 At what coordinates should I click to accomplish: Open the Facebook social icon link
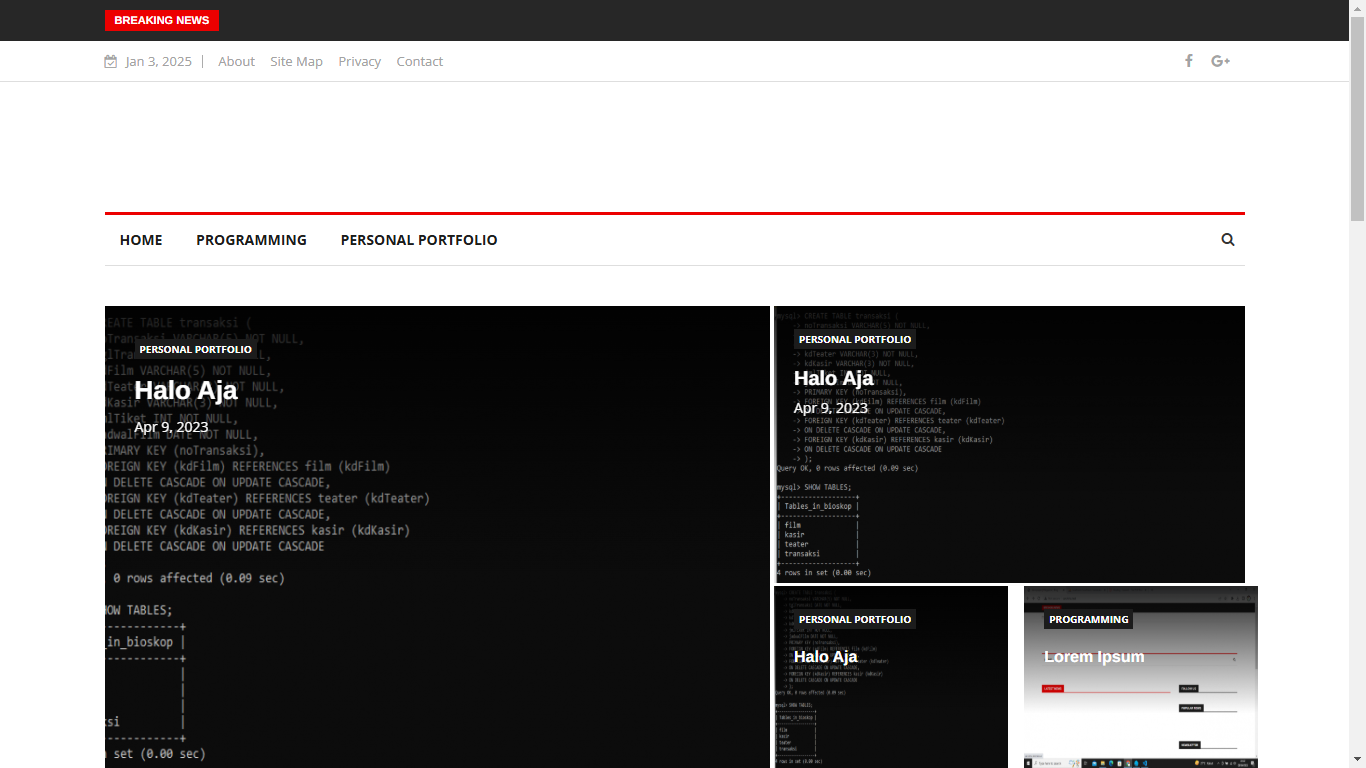1188,61
